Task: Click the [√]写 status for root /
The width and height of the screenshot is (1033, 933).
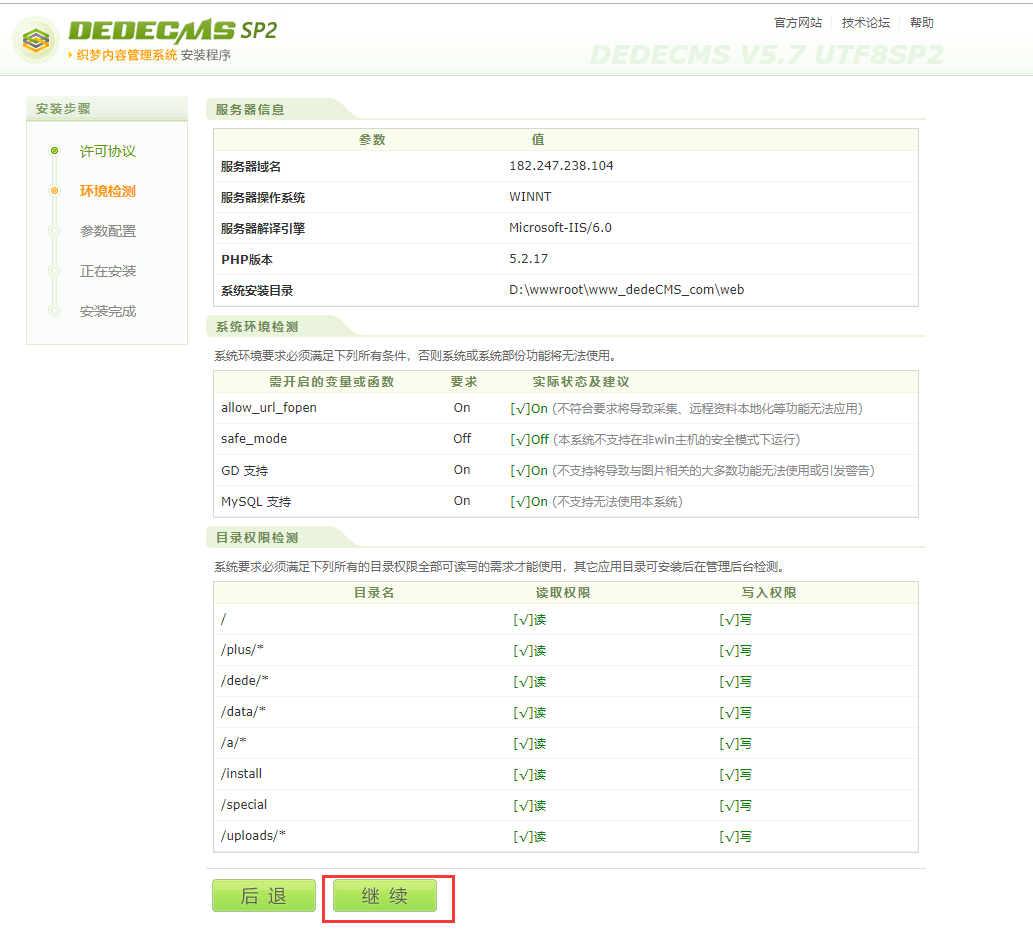Action: point(735,620)
